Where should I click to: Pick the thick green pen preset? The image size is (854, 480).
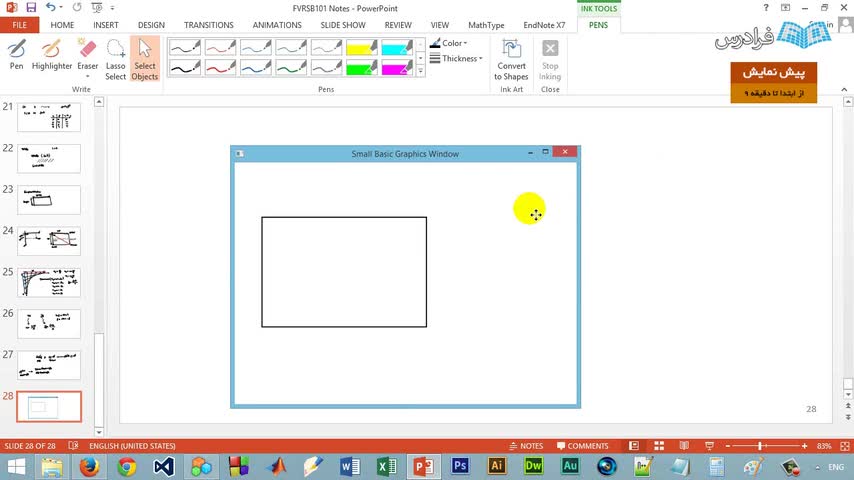tap(291, 68)
